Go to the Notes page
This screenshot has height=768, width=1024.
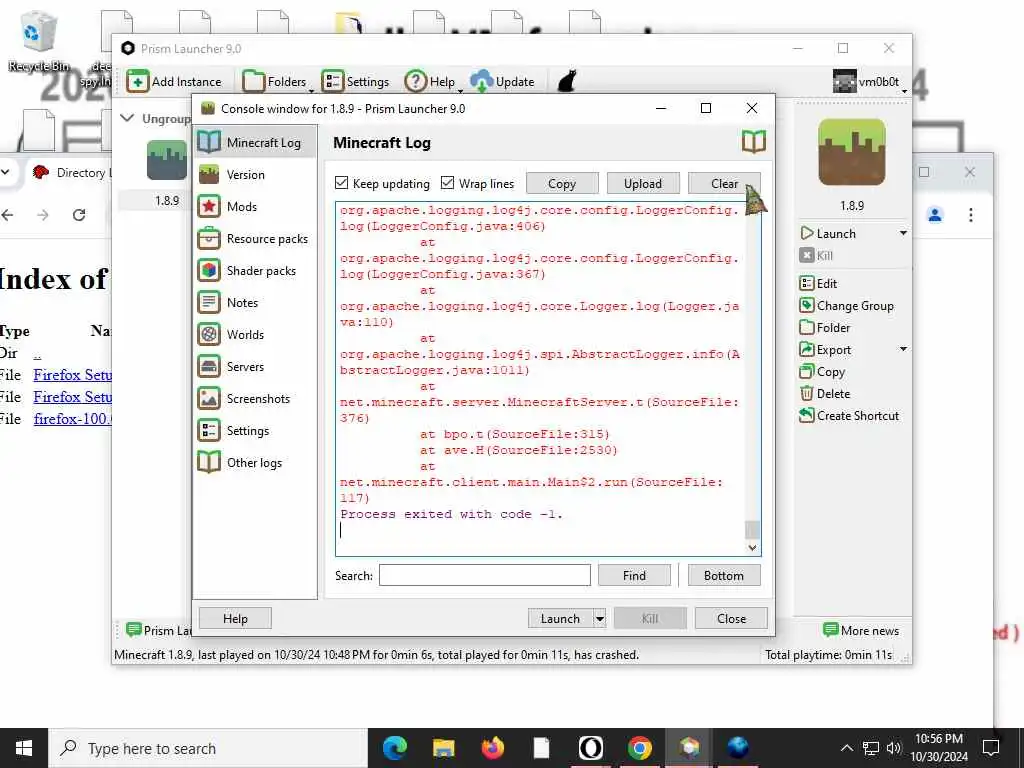(x=255, y=302)
